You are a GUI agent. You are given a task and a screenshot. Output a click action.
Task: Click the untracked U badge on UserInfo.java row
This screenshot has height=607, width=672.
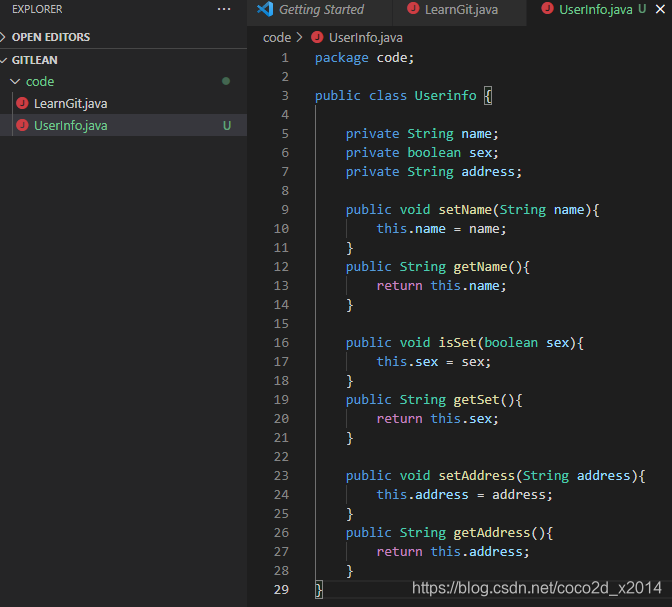pos(227,126)
